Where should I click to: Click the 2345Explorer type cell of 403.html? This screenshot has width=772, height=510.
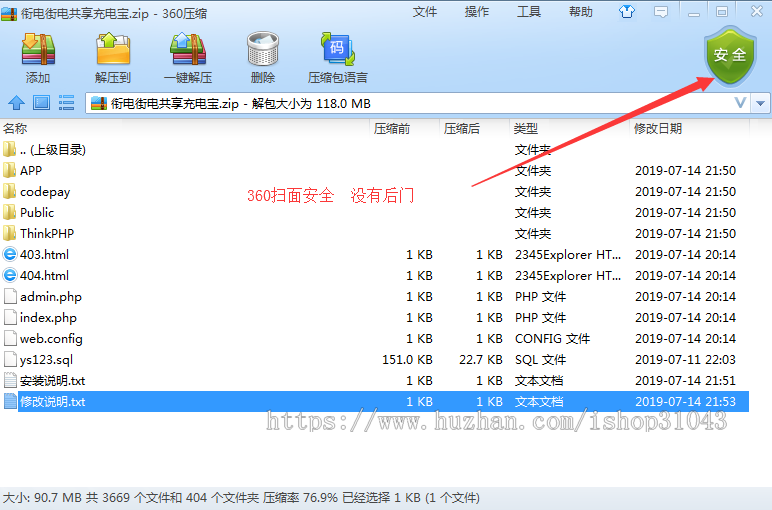568,255
